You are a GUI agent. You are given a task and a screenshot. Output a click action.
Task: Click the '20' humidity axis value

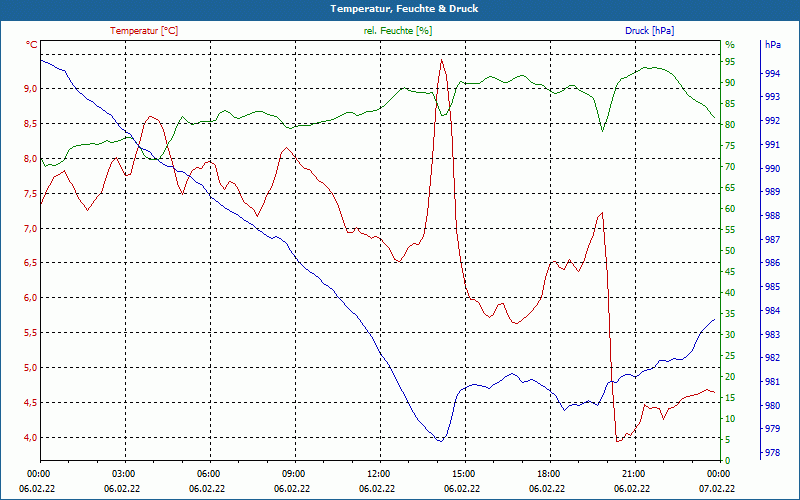coord(730,377)
